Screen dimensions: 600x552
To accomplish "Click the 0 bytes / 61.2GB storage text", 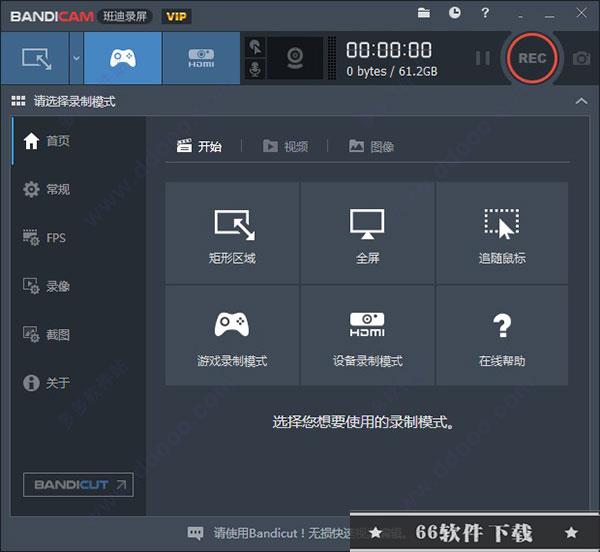I will (x=392, y=71).
